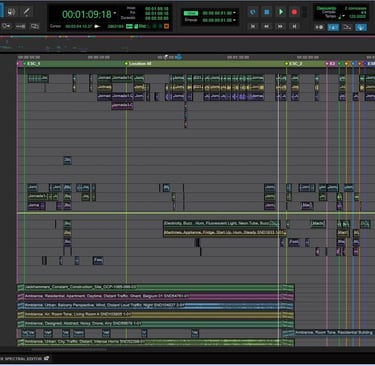375x366 pixels.
Task: Click the universe overview strip above the ruler
Action: coord(187,43)
